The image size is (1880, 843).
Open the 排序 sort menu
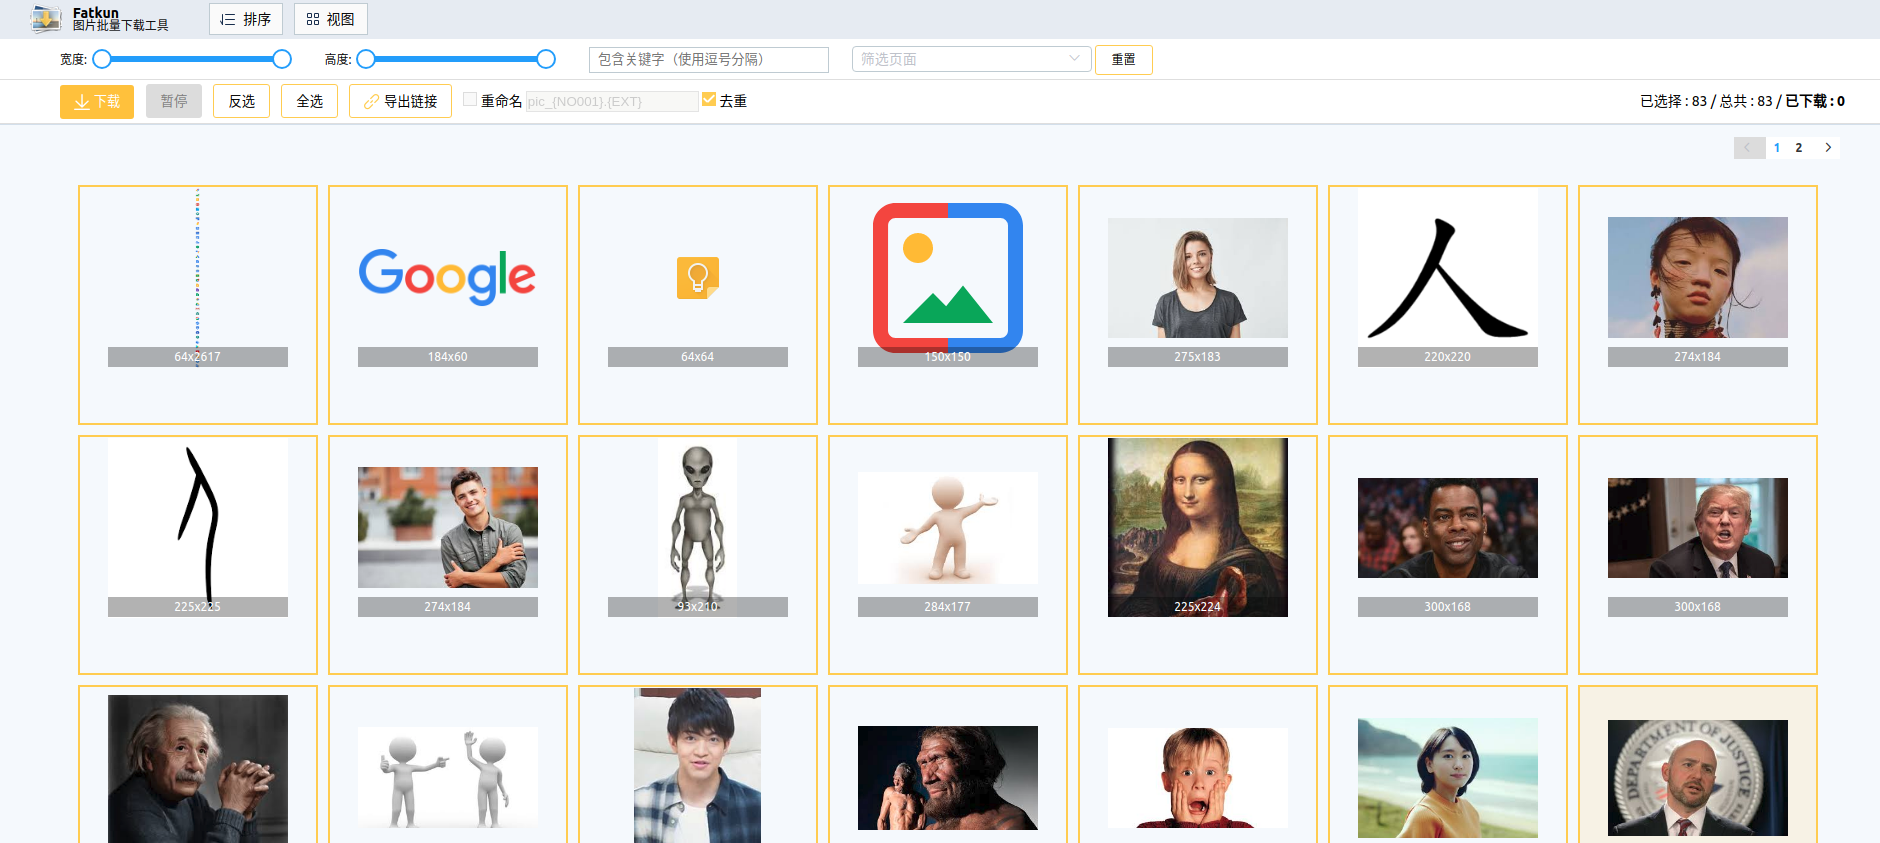coord(246,19)
